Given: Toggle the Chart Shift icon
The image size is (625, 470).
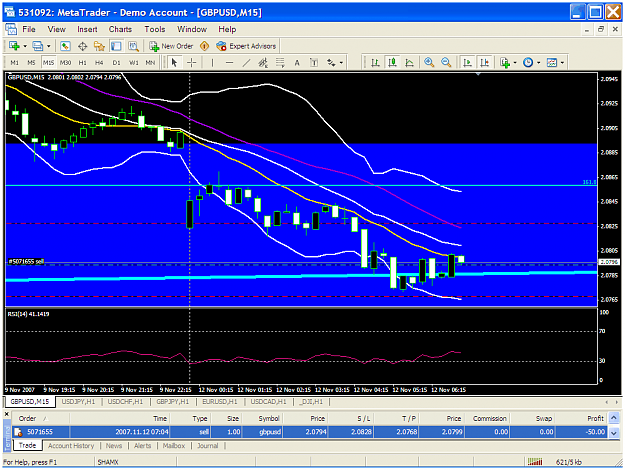Looking at the screenshot, I should tap(484, 63).
